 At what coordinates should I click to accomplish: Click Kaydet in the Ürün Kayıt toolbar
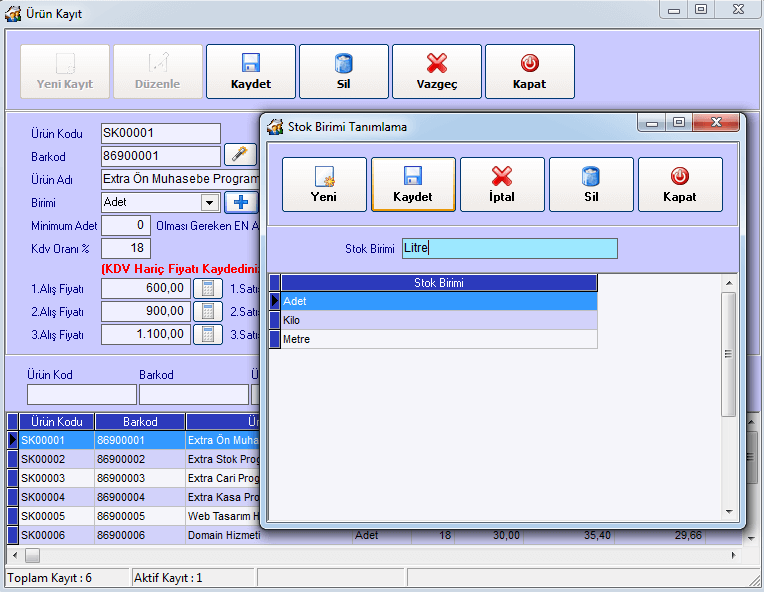click(250, 72)
